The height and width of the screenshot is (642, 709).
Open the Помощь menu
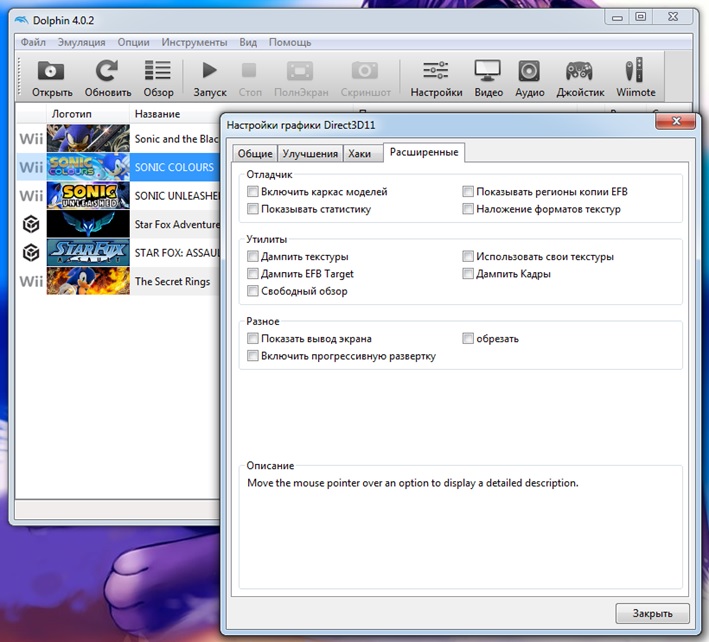point(290,42)
